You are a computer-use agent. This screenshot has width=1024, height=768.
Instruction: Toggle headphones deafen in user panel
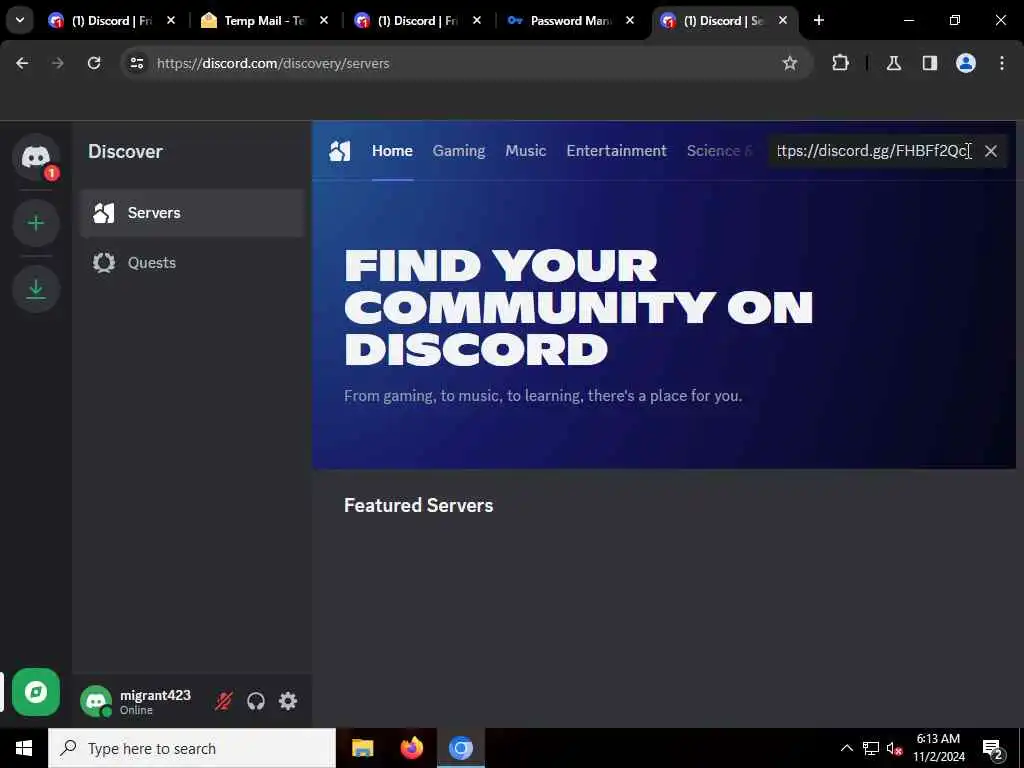point(255,701)
